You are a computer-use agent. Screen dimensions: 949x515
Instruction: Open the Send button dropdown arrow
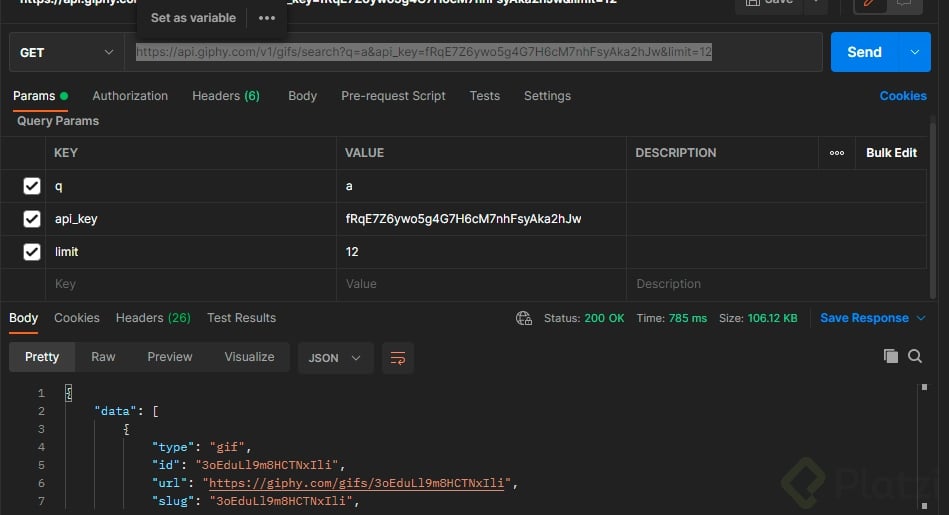point(914,52)
